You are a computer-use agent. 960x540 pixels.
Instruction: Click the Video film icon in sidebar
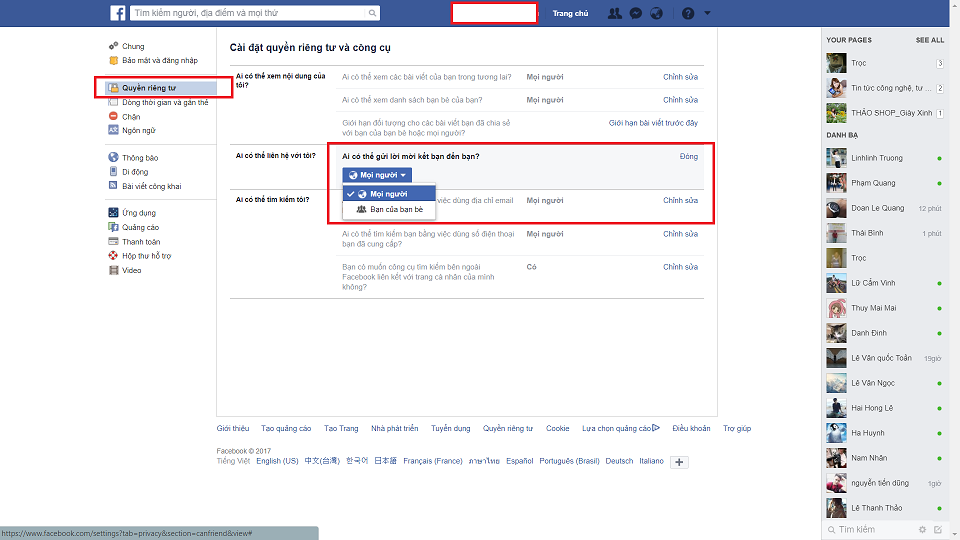113,270
